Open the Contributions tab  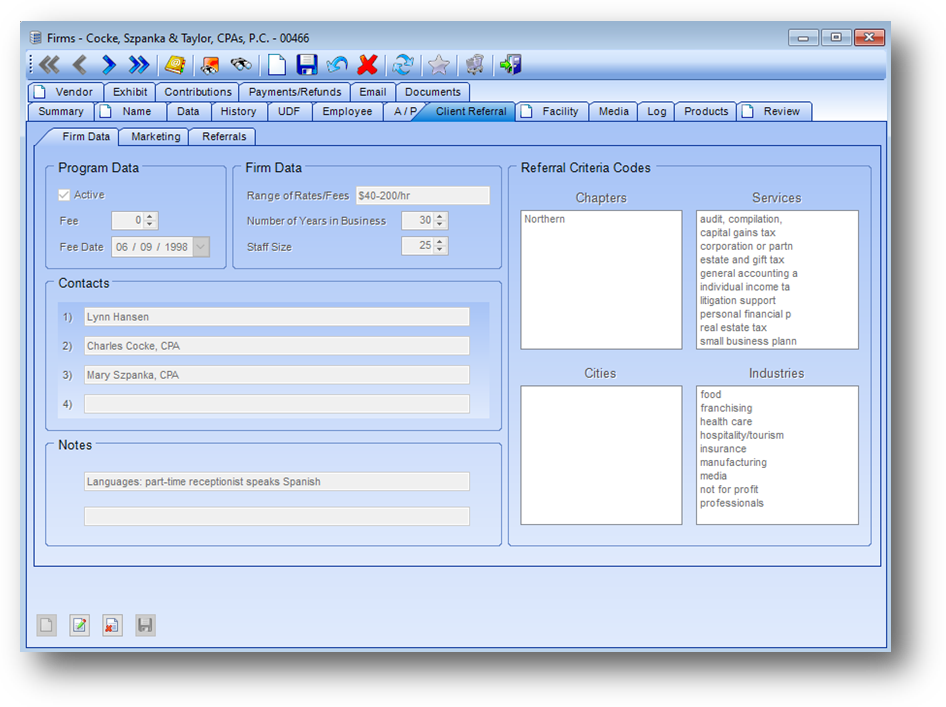[198, 92]
